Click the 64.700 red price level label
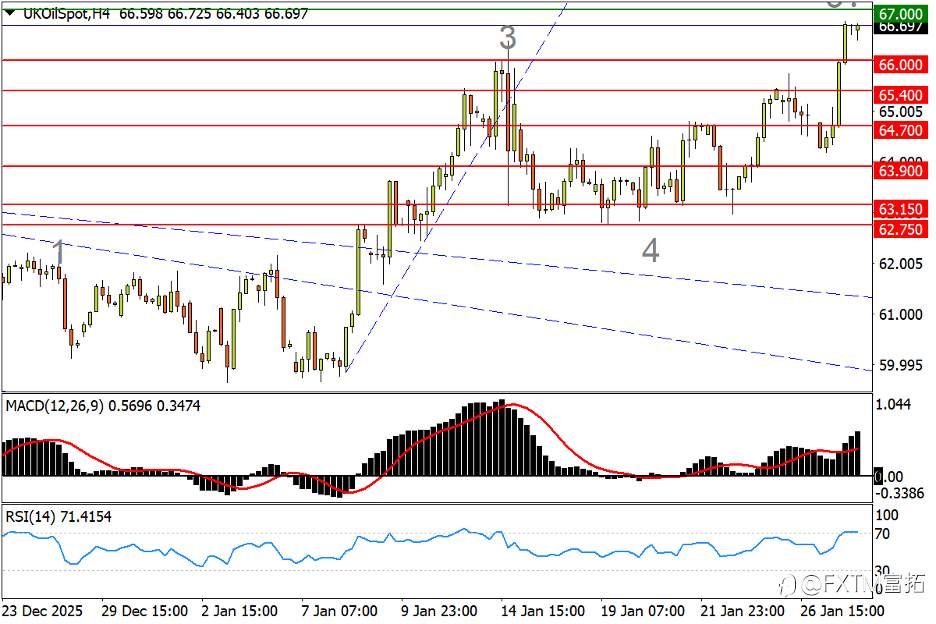The width and height of the screenshot is (936, 624). [901, 130]
